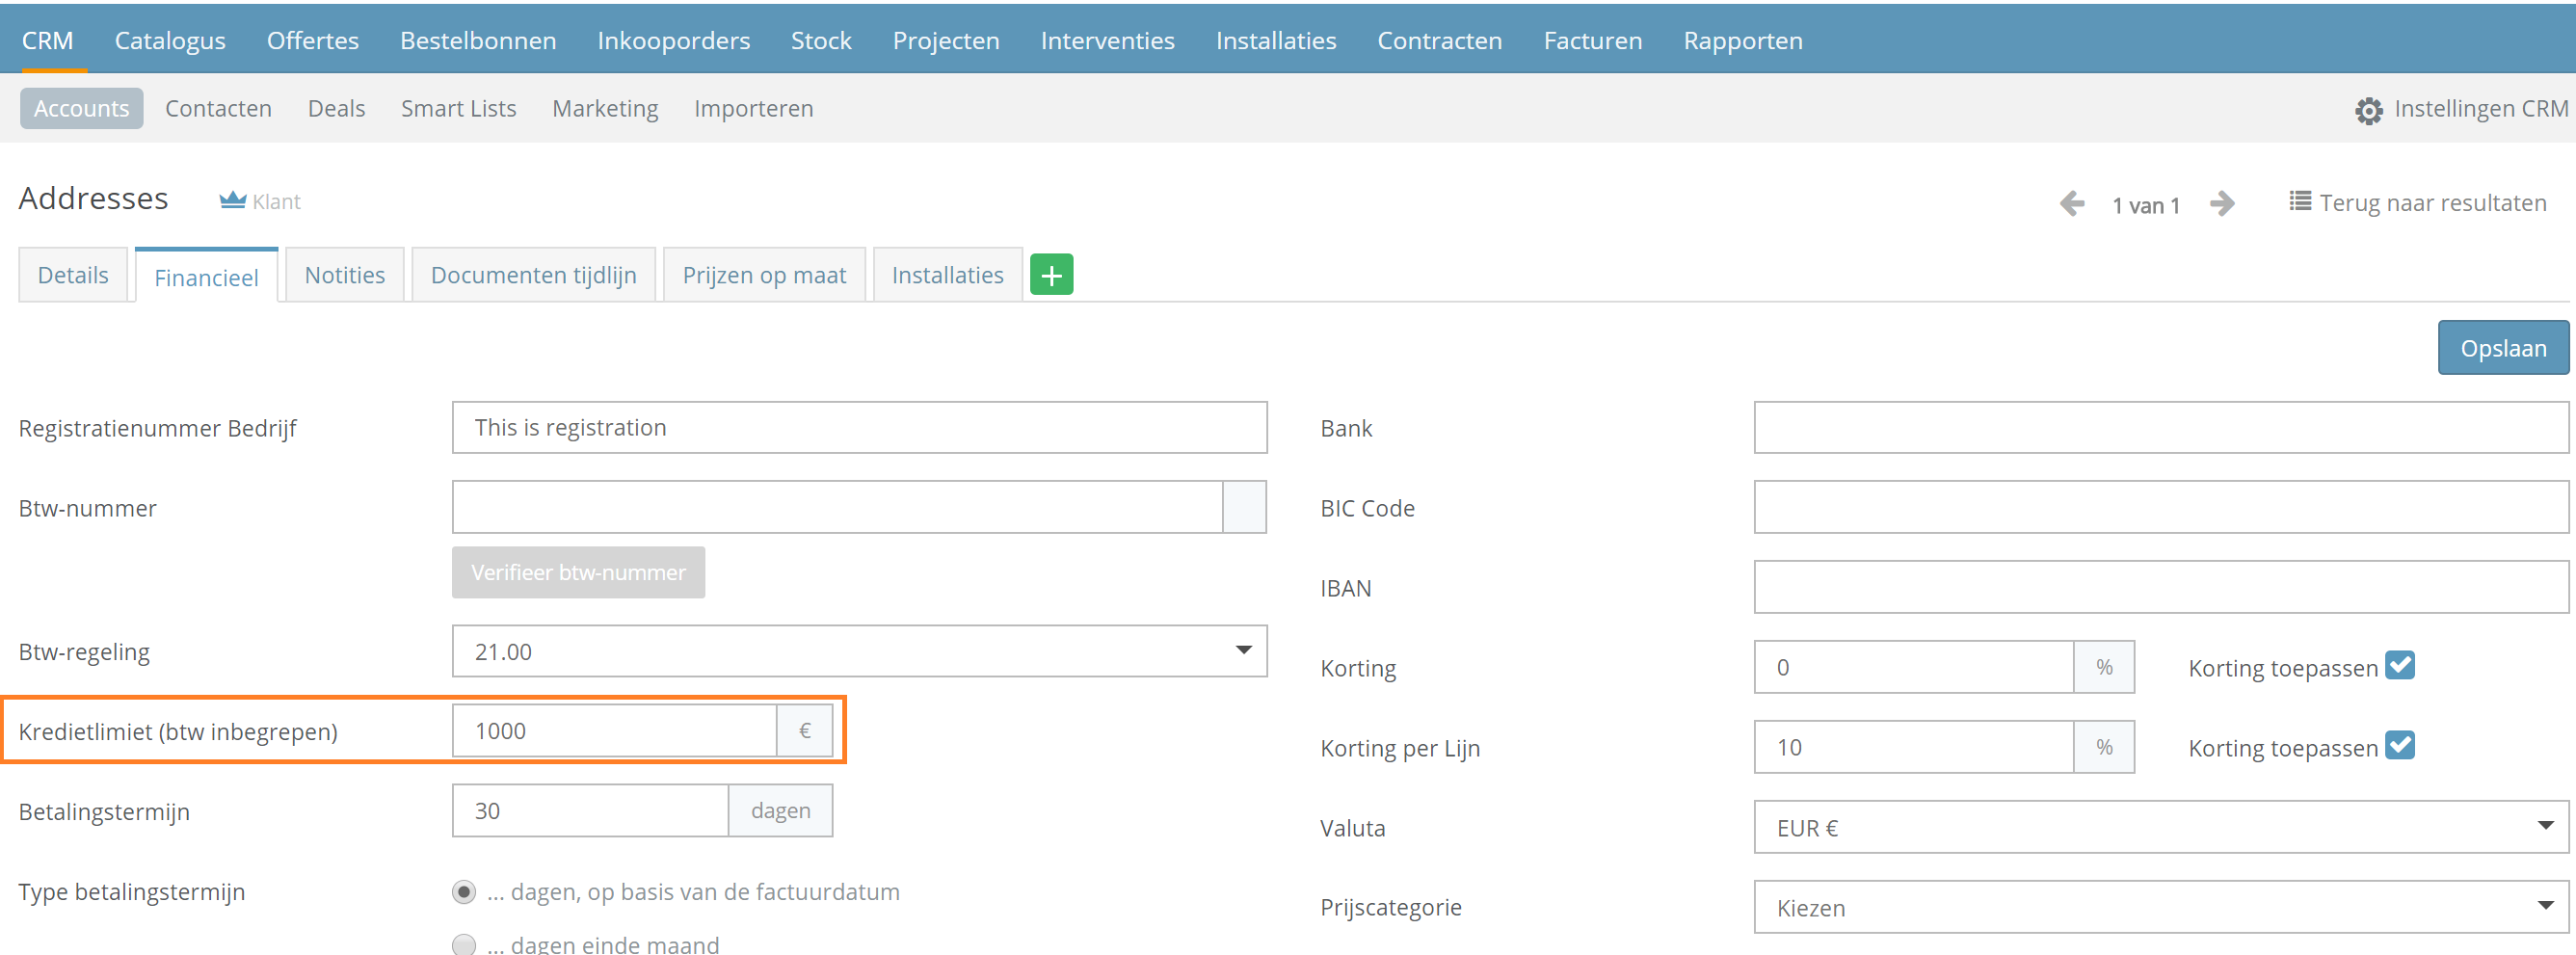This screenshot has width=2576, height=955.
Task: Open Offertes in the top menu
Action: click(313, 41)
